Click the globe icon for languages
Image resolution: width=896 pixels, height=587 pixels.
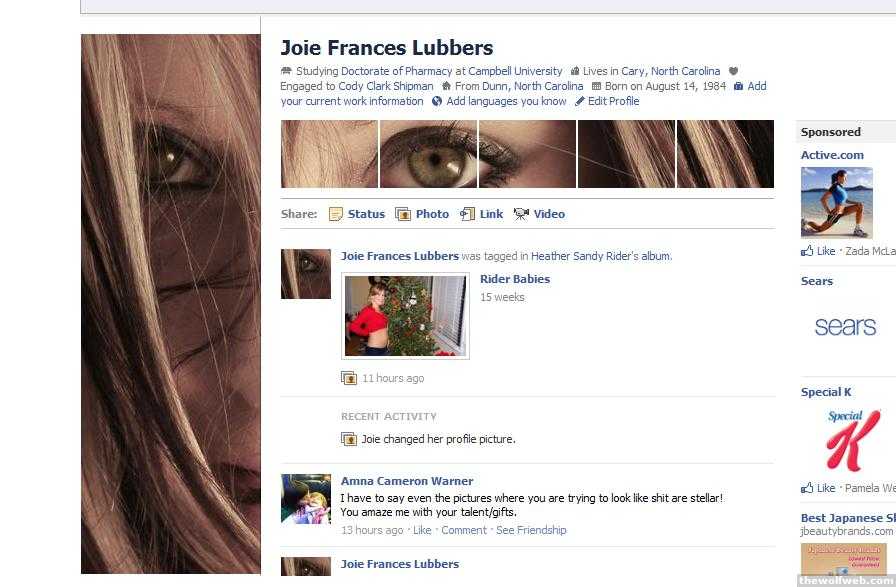click(x=437, y=101)
